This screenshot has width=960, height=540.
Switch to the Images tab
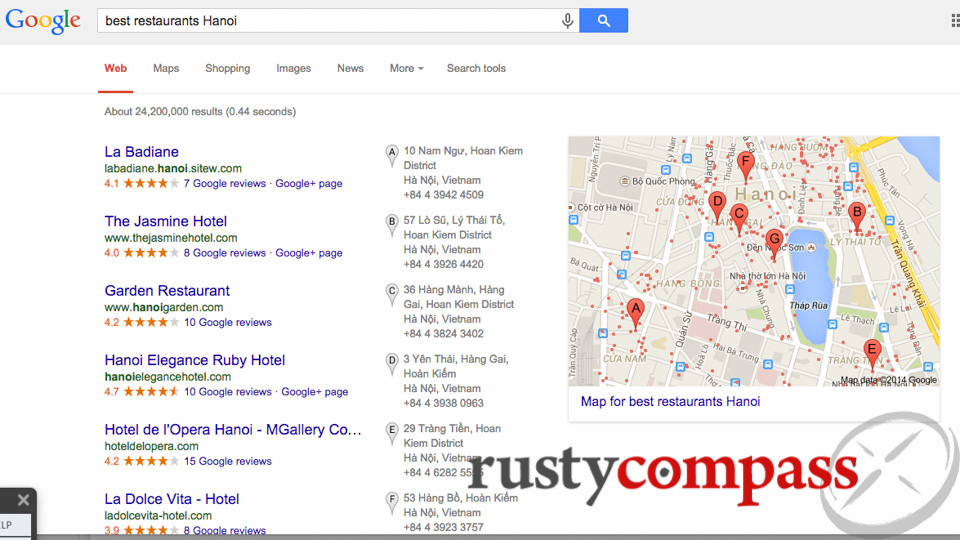tap(293, 69)
